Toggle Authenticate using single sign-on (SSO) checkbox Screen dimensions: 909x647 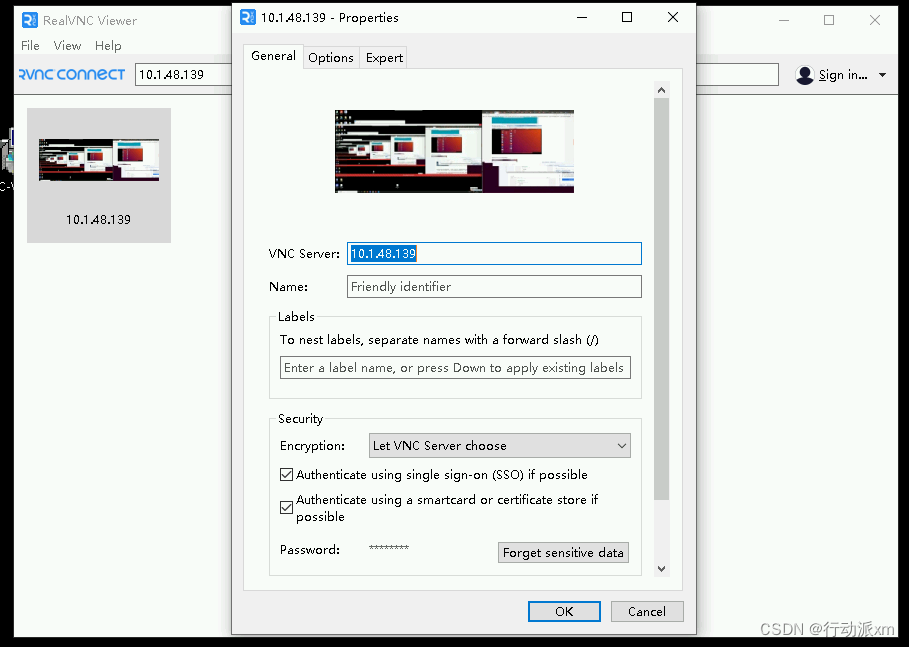pos(286,475)
